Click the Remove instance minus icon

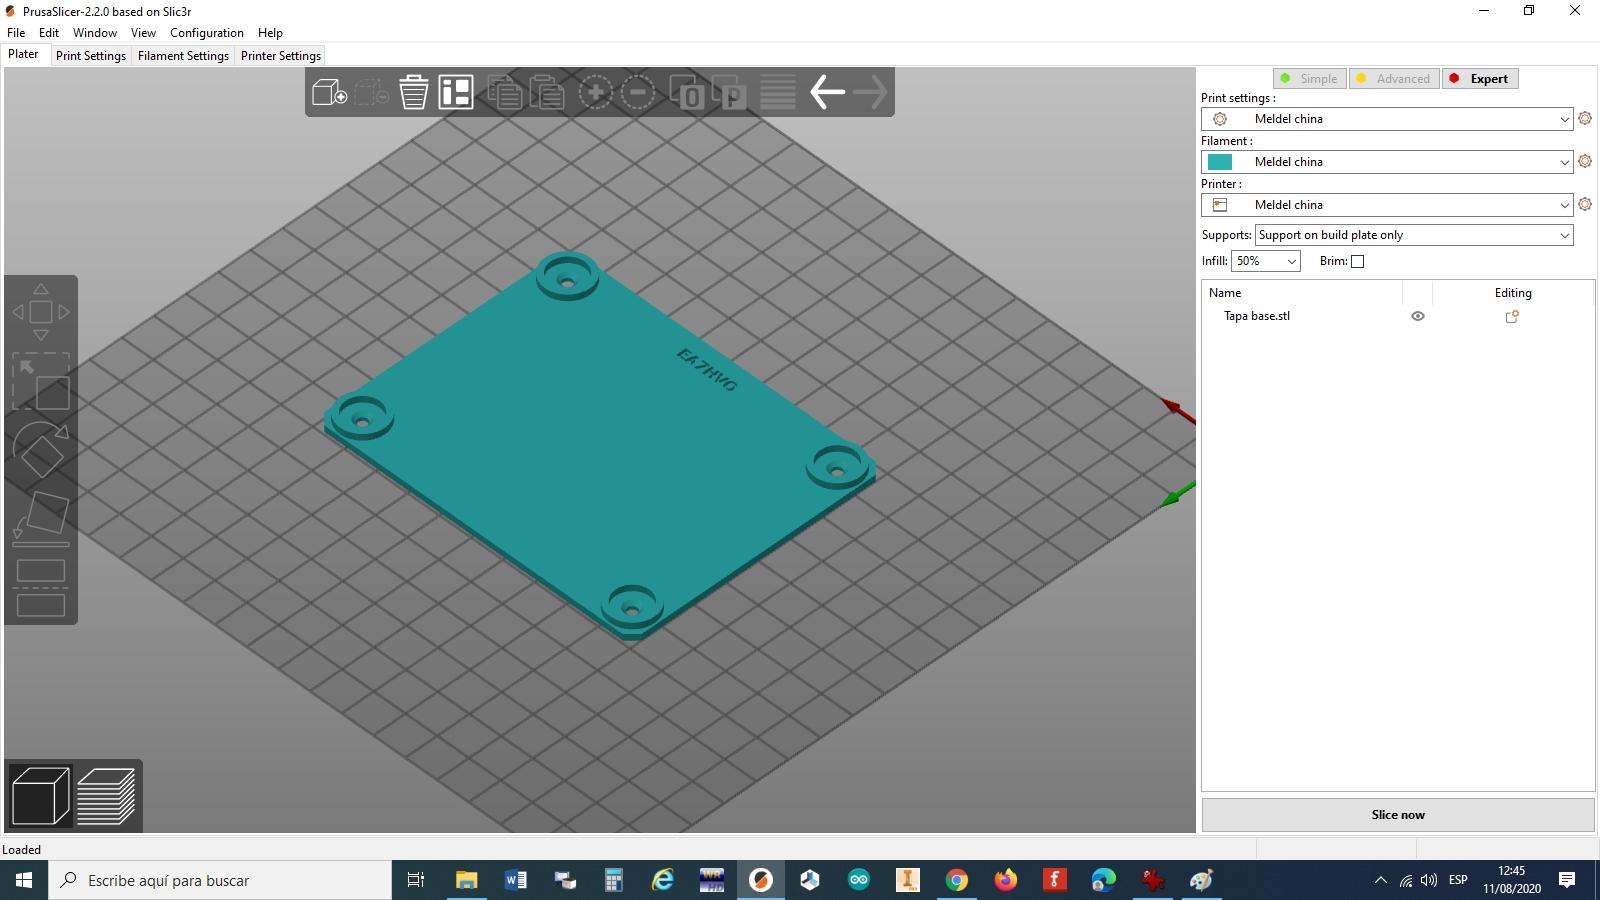click(x=638, y=93)
